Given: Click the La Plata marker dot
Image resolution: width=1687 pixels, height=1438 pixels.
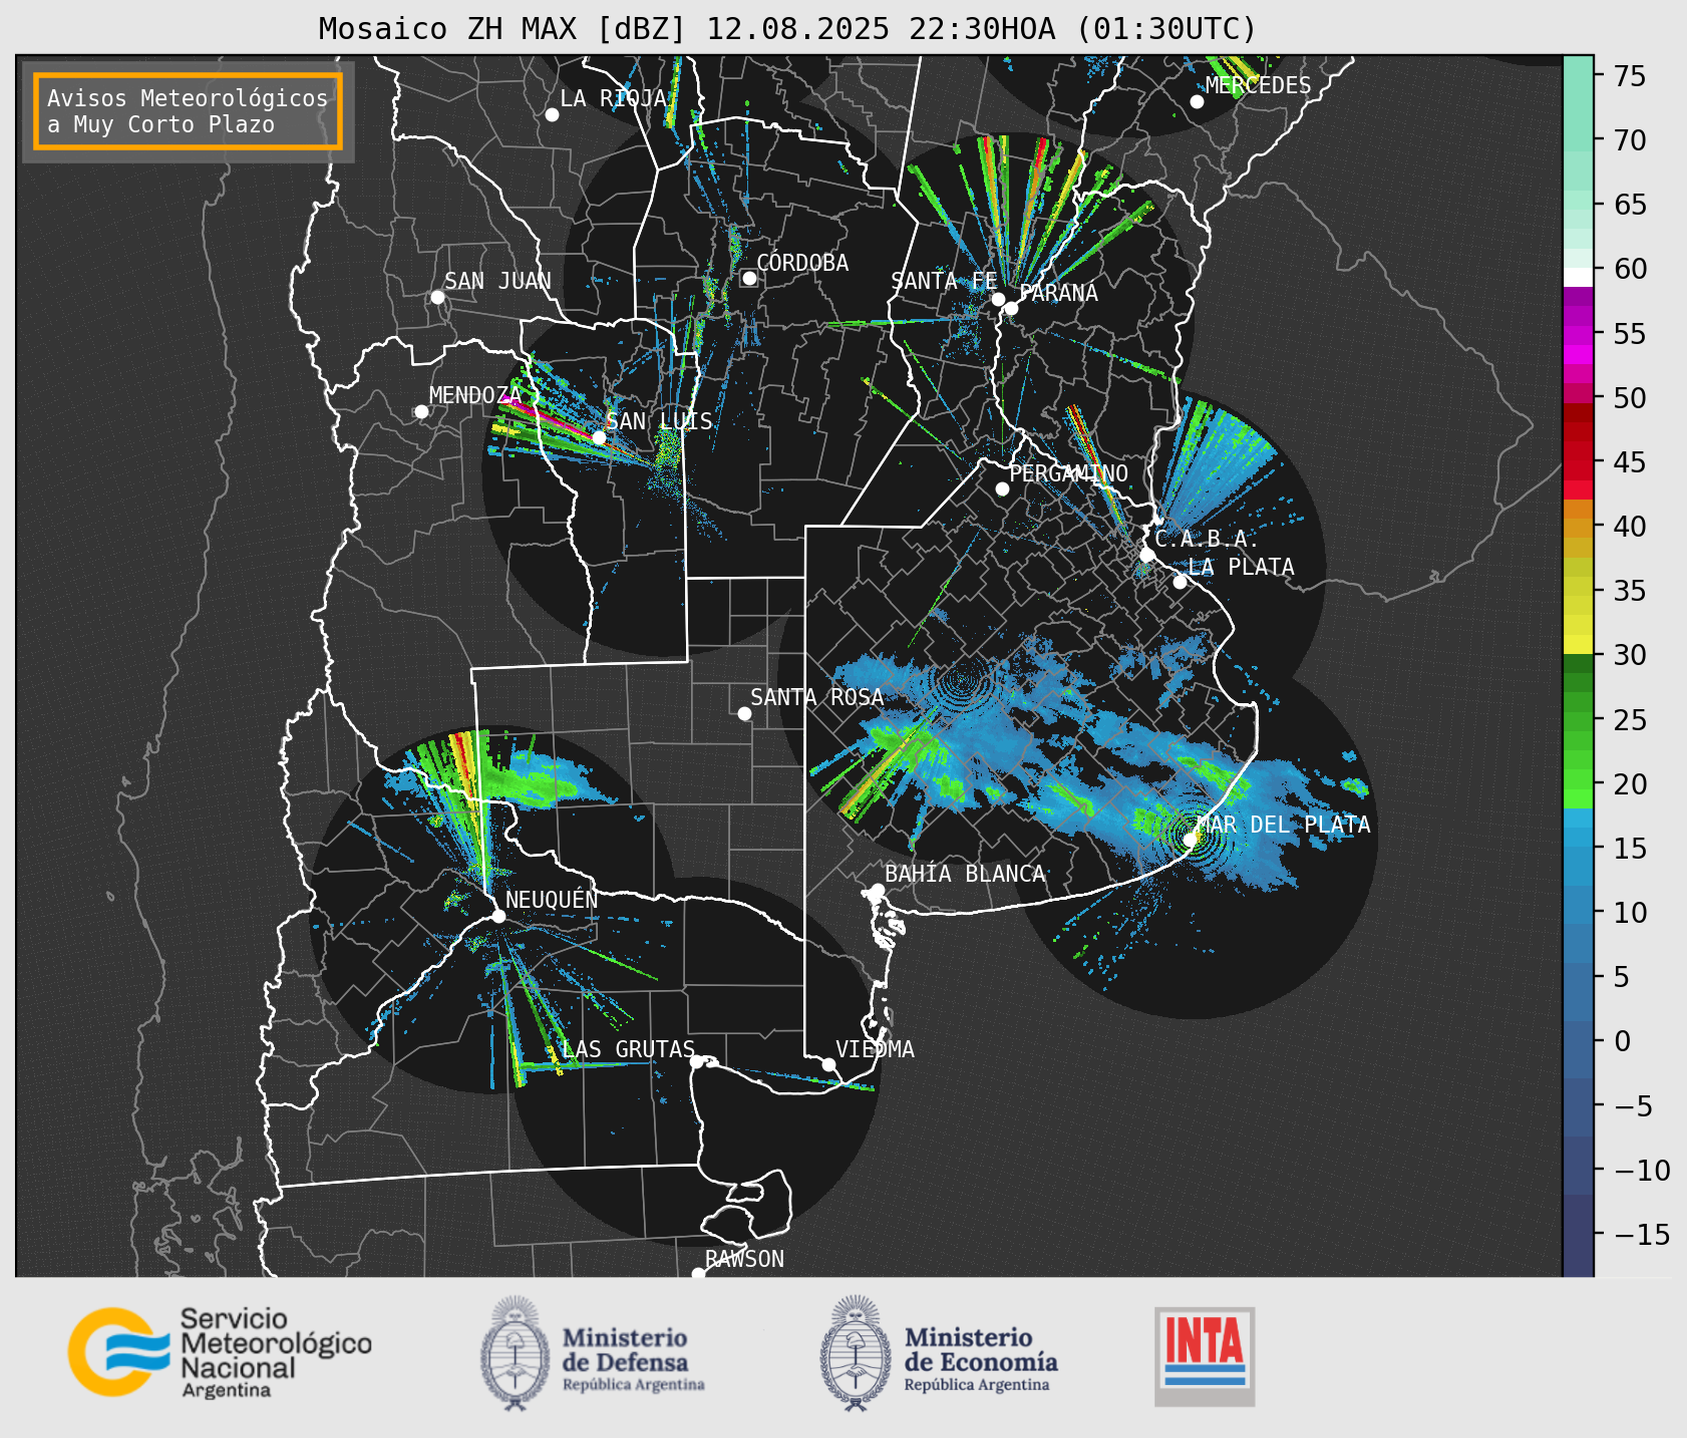Looking at the screenshot, I should [x=1180, y=582].
